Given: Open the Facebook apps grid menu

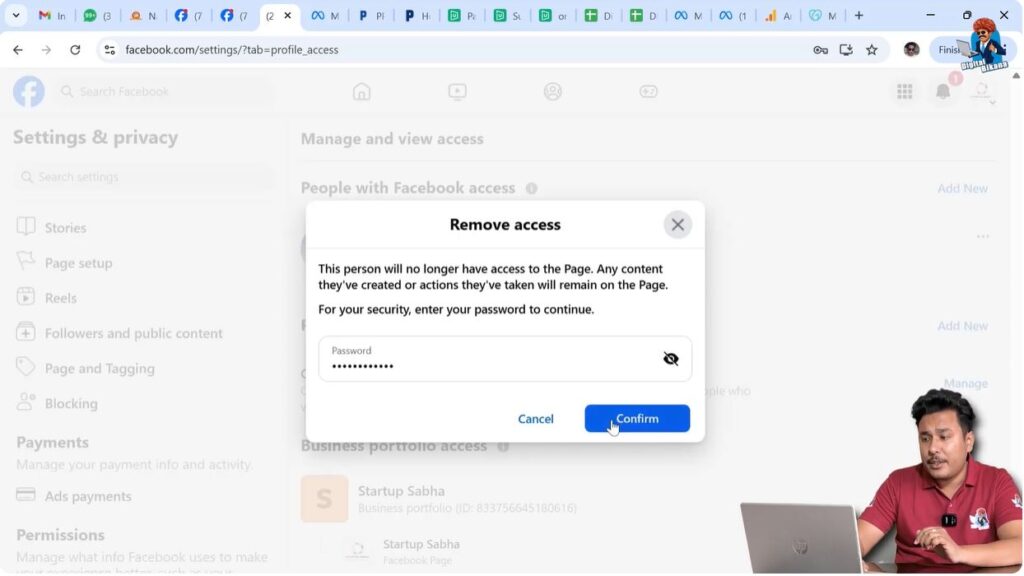Looking at the screenshot, I should (x=904, y=91).
